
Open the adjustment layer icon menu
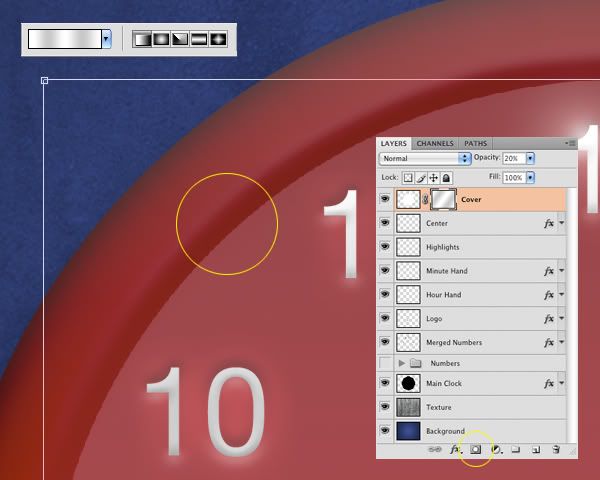(x=496, y=450)
